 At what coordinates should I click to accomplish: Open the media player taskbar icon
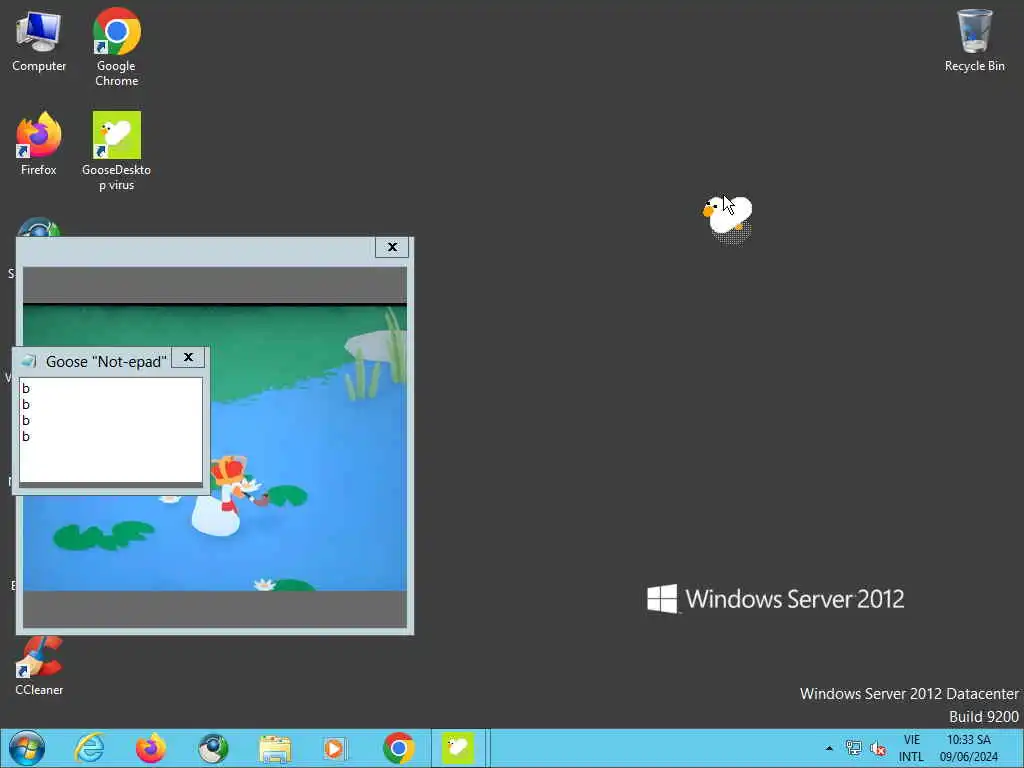pyautogui.click(x=335, y=748)
